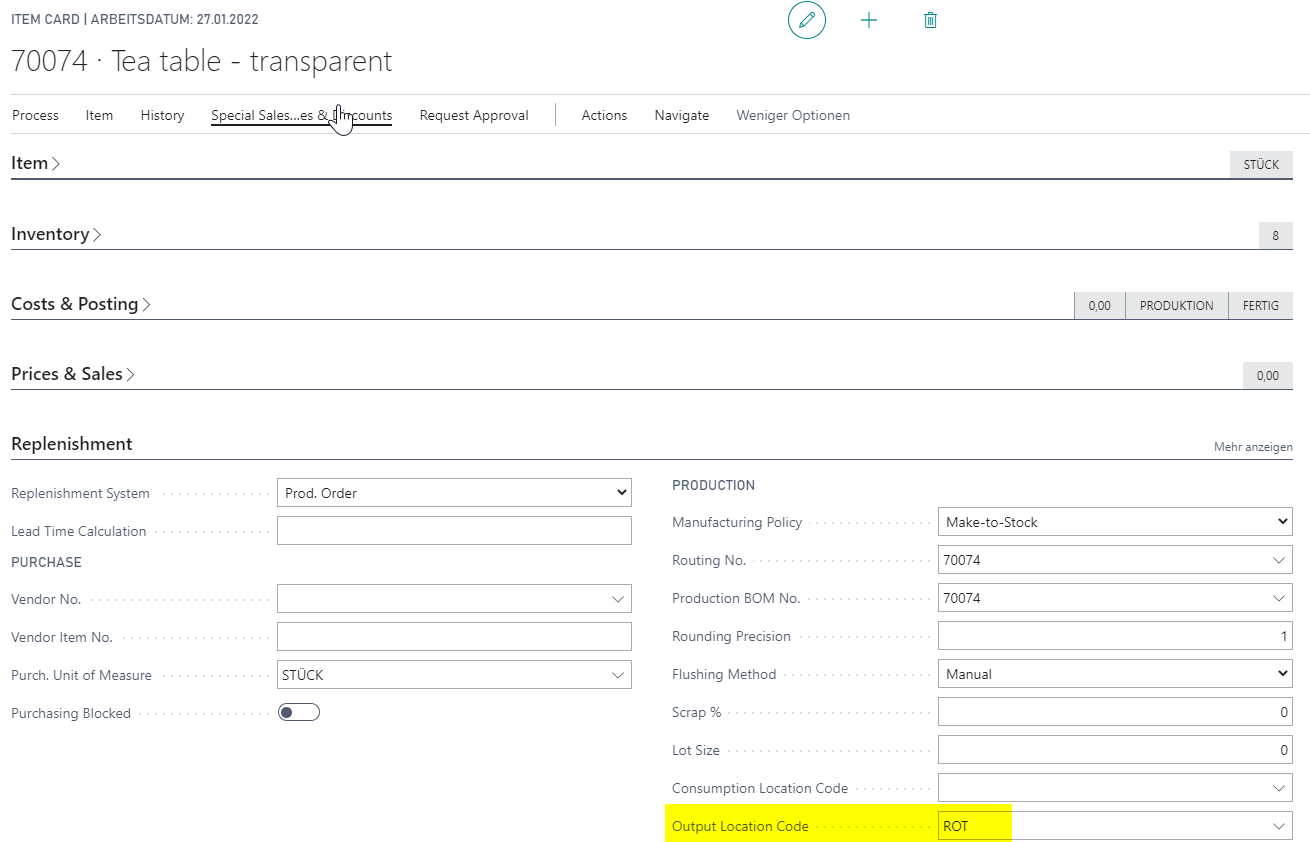Open the Process menu
Image resolution: width=1310 pixels, height=842 pixels.
click(x=35, y=115)
